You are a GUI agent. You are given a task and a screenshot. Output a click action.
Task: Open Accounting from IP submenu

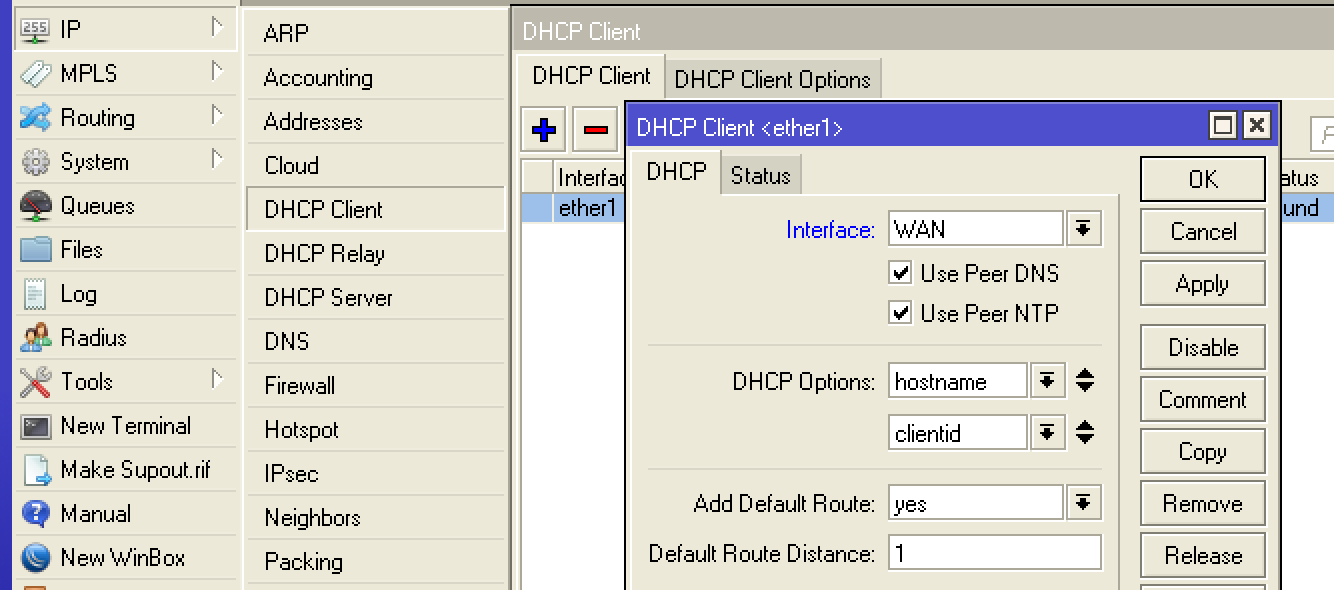point(376,77)
